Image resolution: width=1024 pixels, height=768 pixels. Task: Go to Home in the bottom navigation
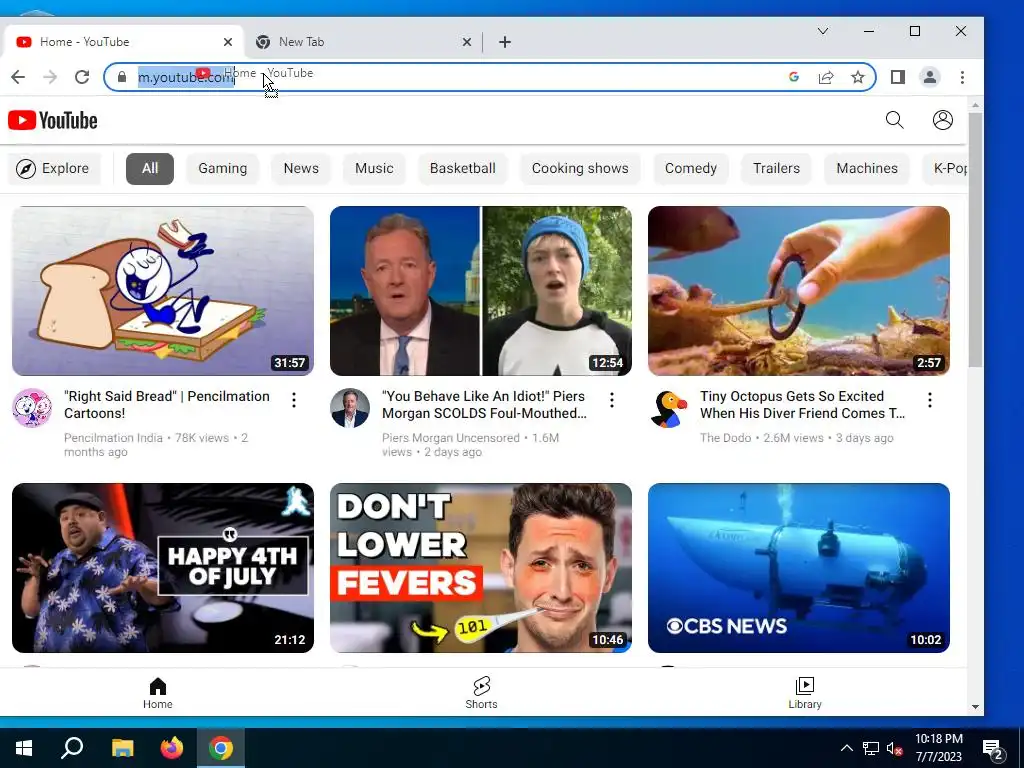click(x=158, y=693)
